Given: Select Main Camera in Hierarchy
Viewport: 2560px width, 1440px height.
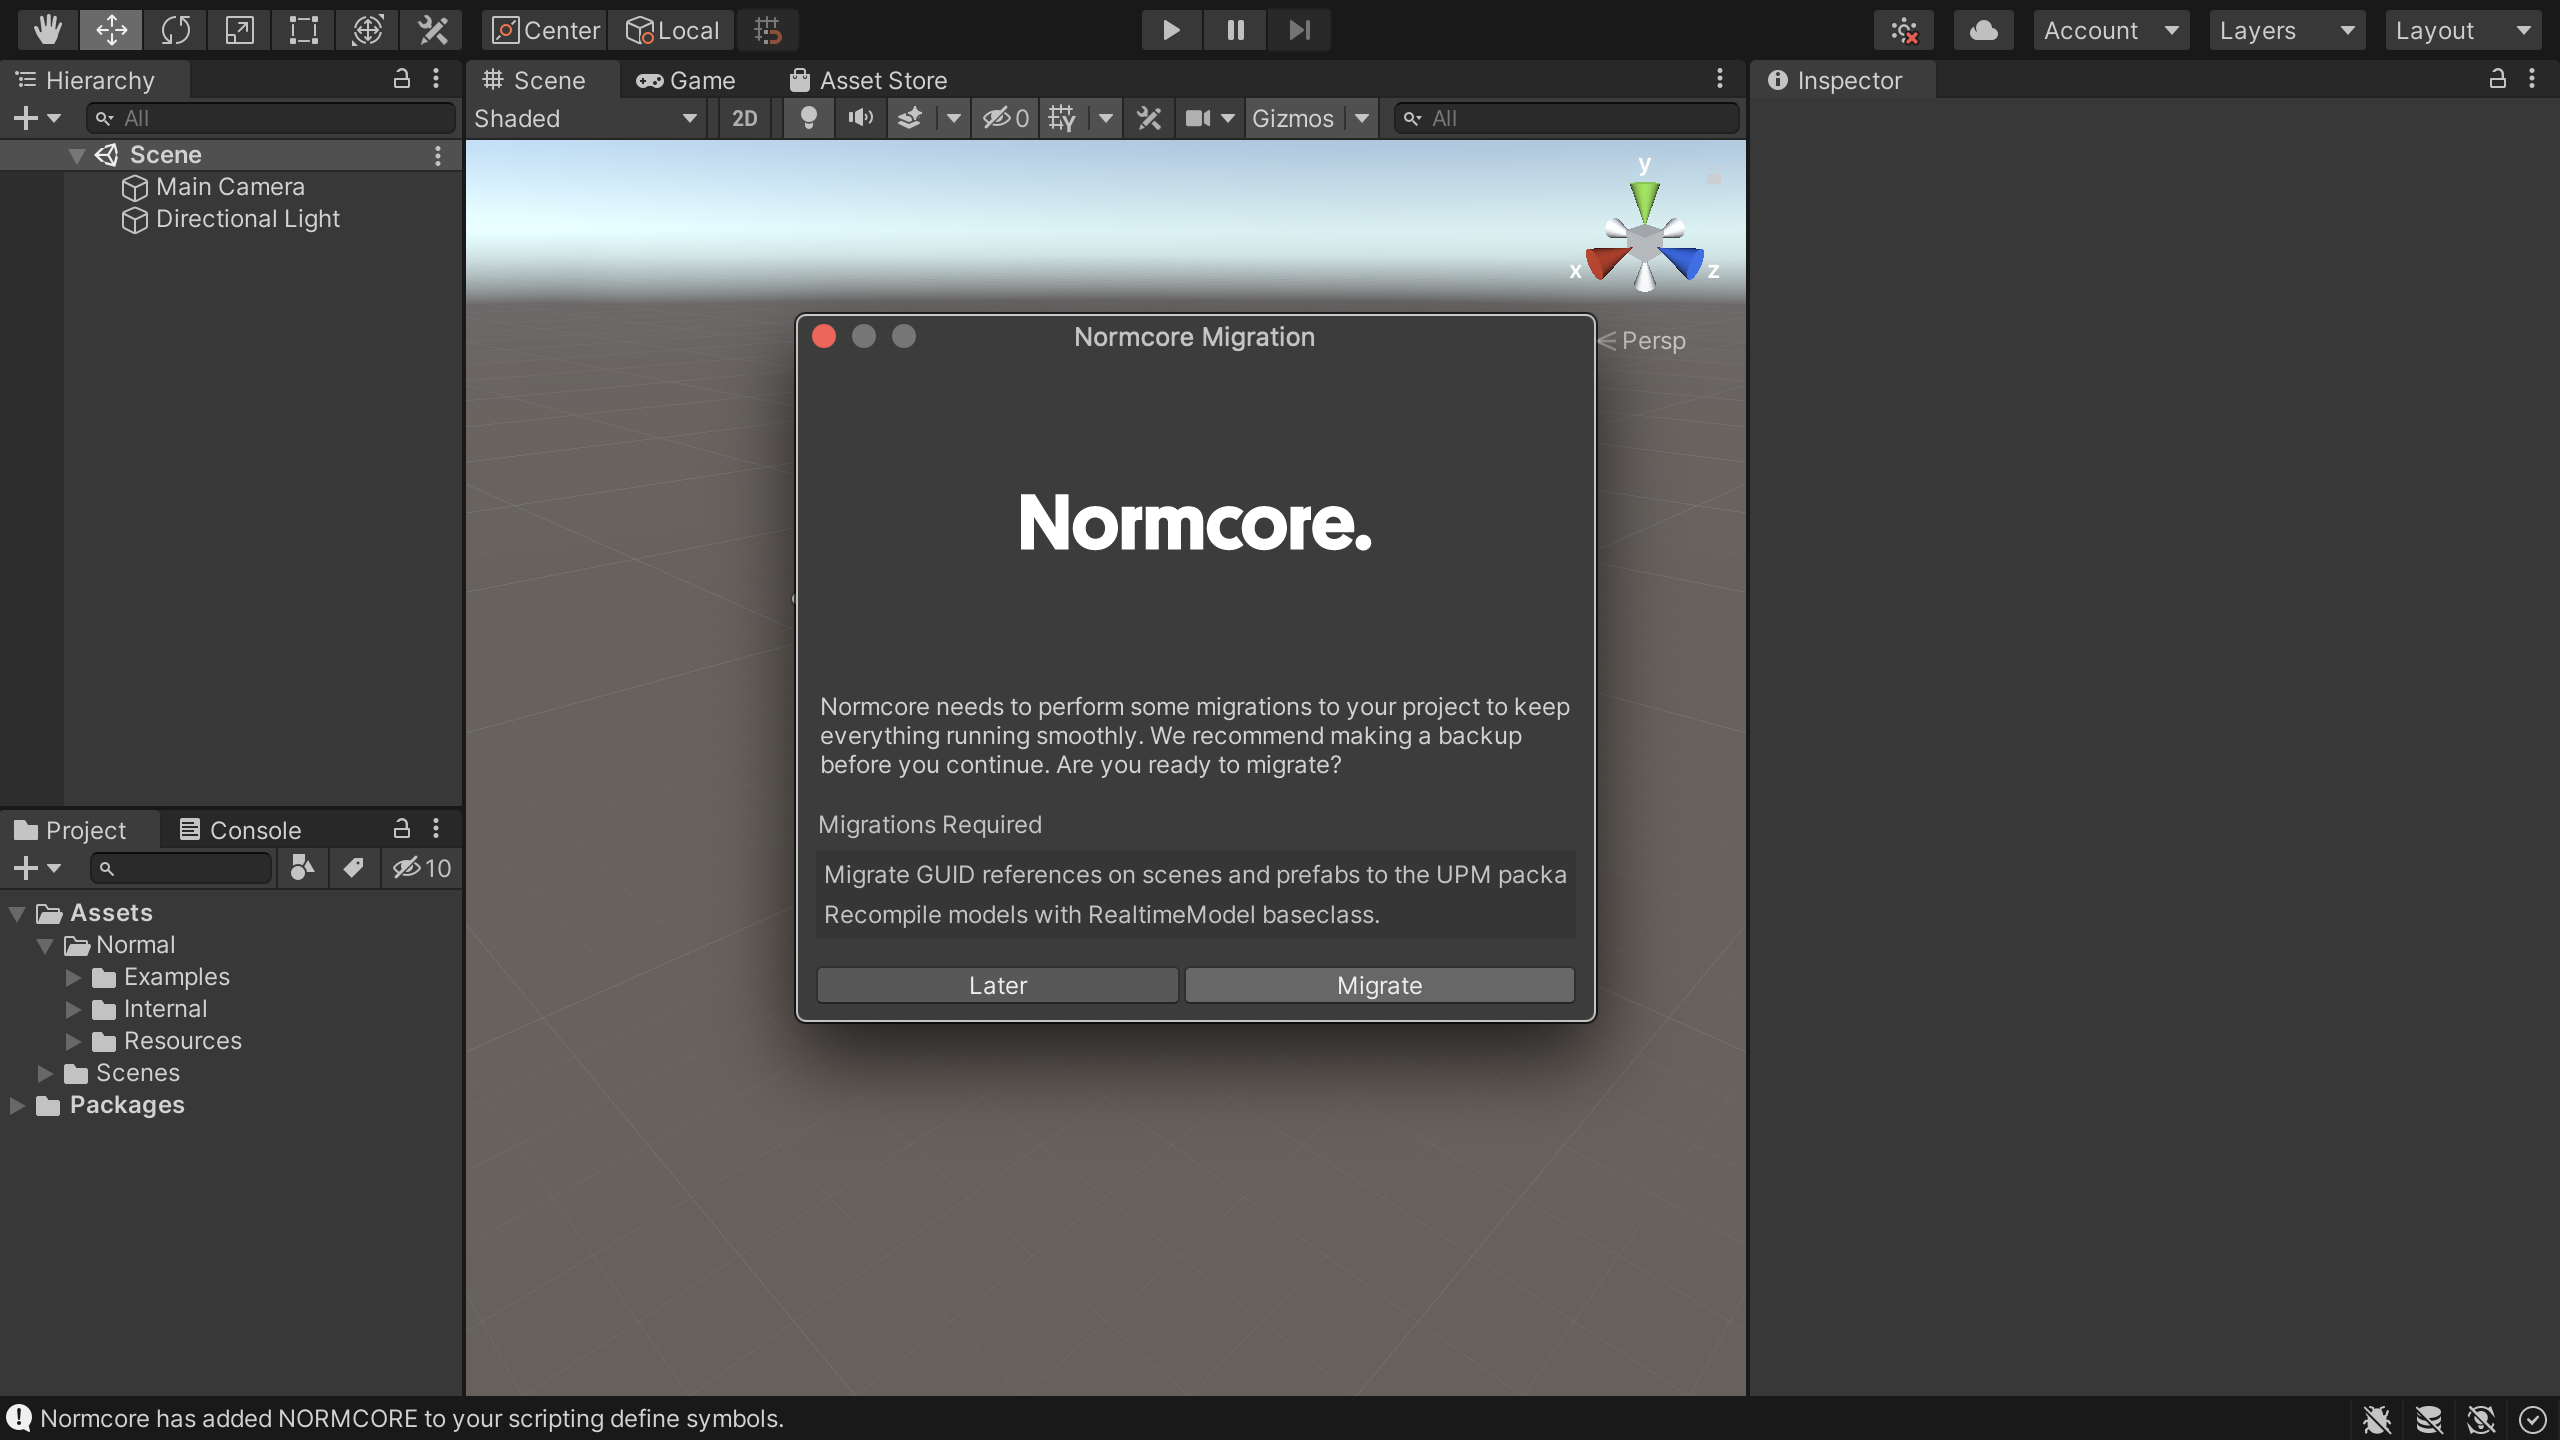Looking at the screenshot, I should [x=230, y=187].
